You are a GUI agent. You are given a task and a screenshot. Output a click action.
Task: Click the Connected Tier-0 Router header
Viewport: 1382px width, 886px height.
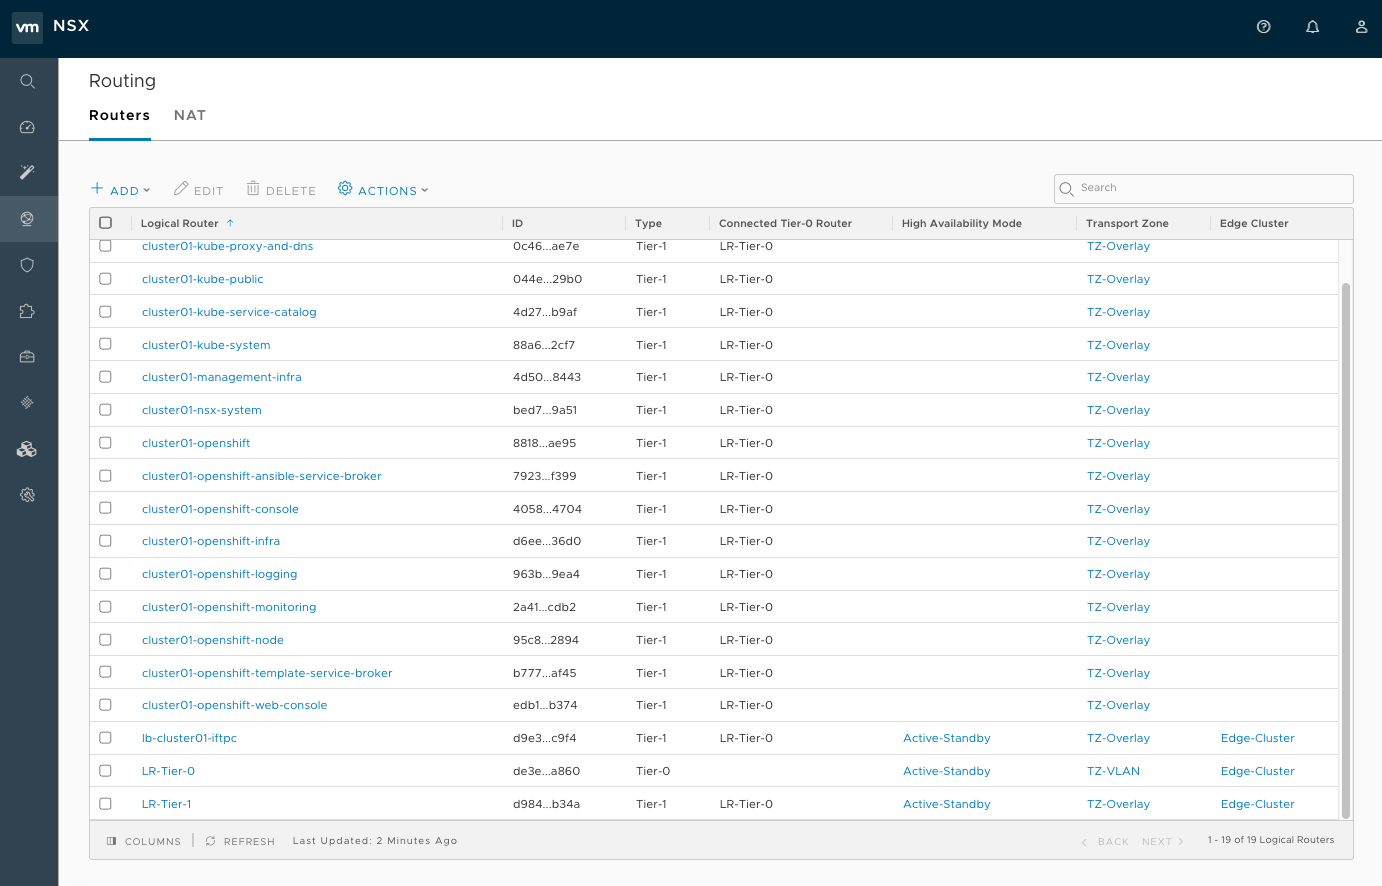click(785, 223)
